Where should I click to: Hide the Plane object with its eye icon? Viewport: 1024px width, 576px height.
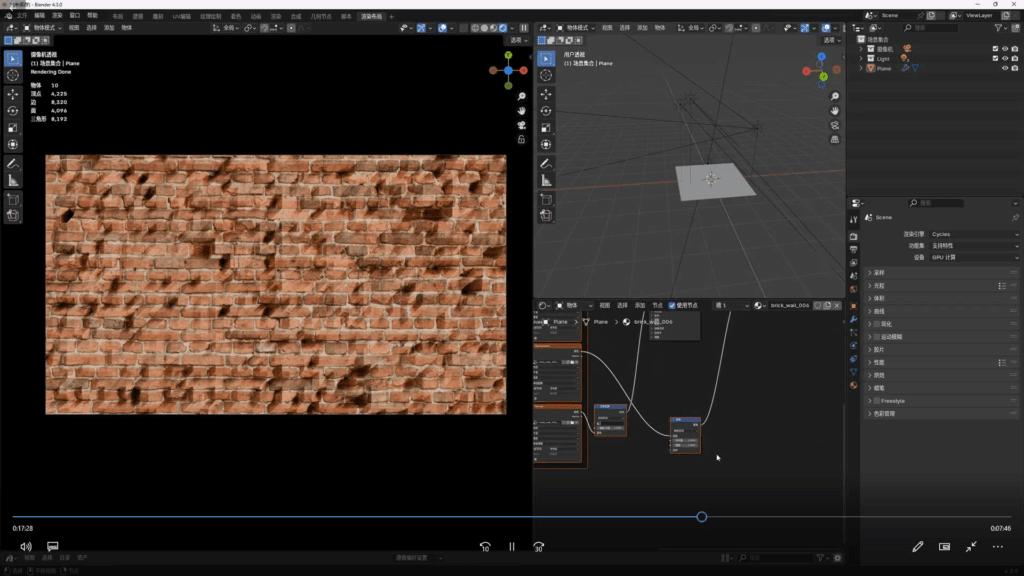click(x=1004, y=68)
